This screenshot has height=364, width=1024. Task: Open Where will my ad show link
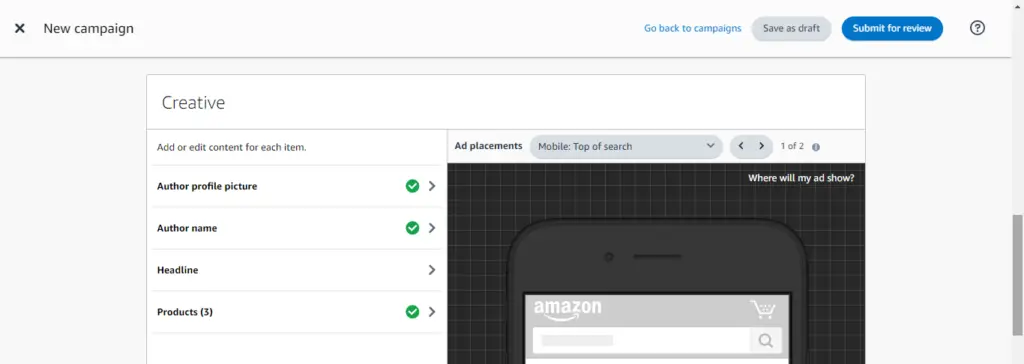[801, 178]
